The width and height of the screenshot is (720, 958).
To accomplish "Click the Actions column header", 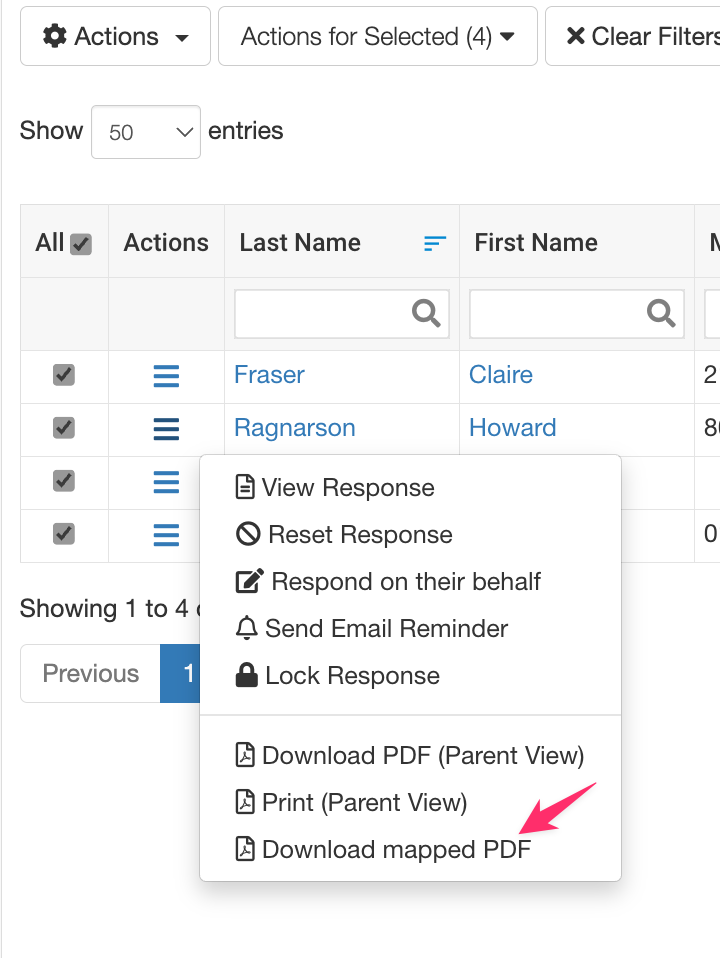I will point(166,243).
